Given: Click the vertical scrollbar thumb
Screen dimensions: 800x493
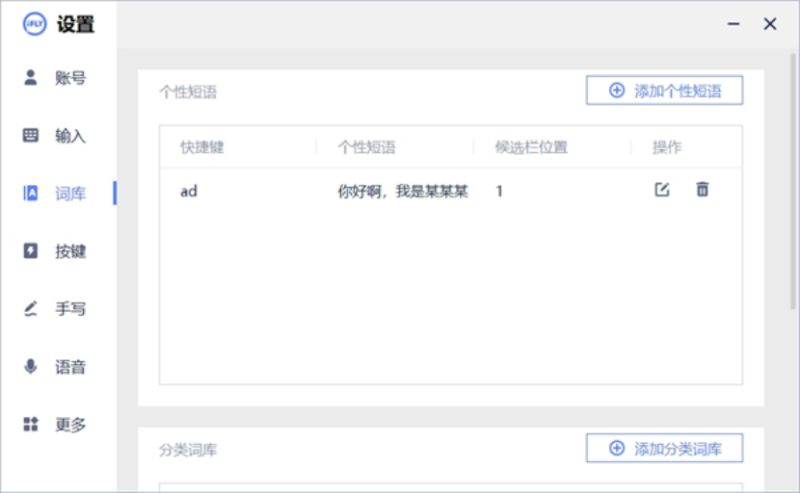Looking at the screenshot, I should click(793, 181).
